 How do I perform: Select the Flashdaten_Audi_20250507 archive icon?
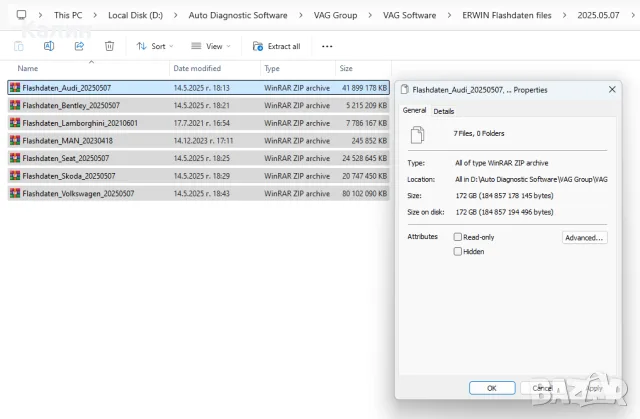click(x=15, y=87)
